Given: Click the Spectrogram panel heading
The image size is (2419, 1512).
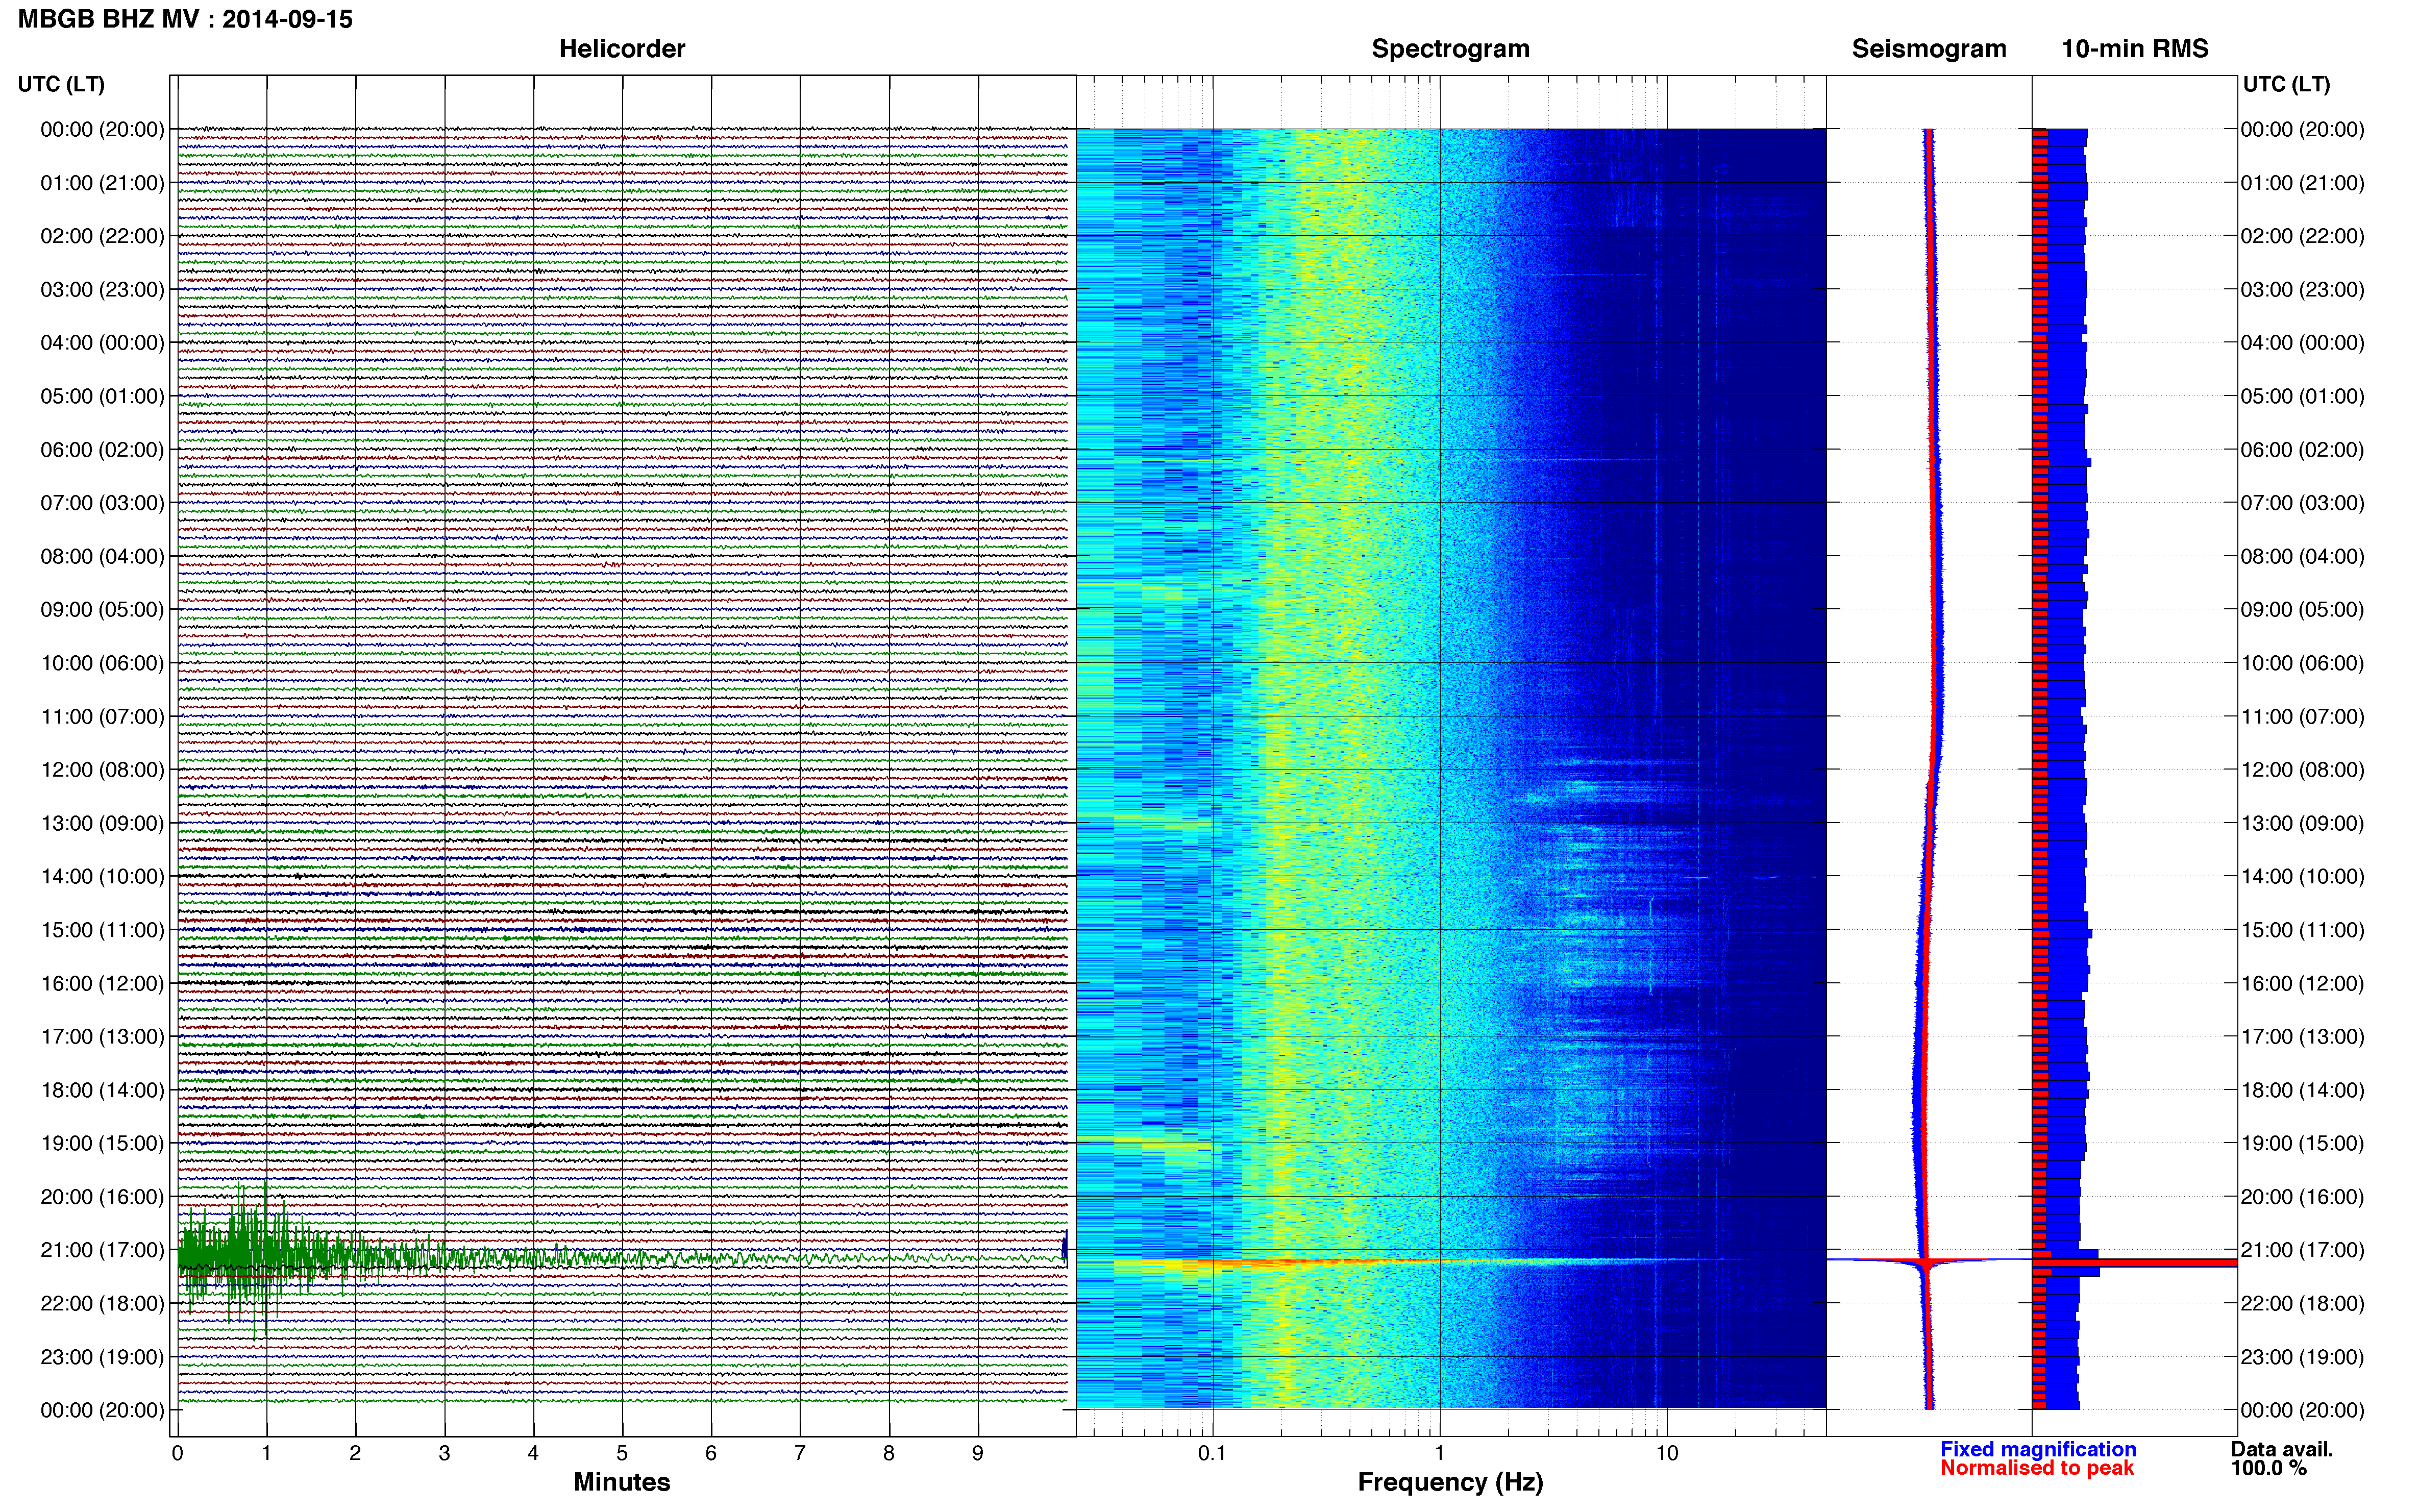Looking at the screenshot, I should pyautogui.click(x=1450, y=49).
